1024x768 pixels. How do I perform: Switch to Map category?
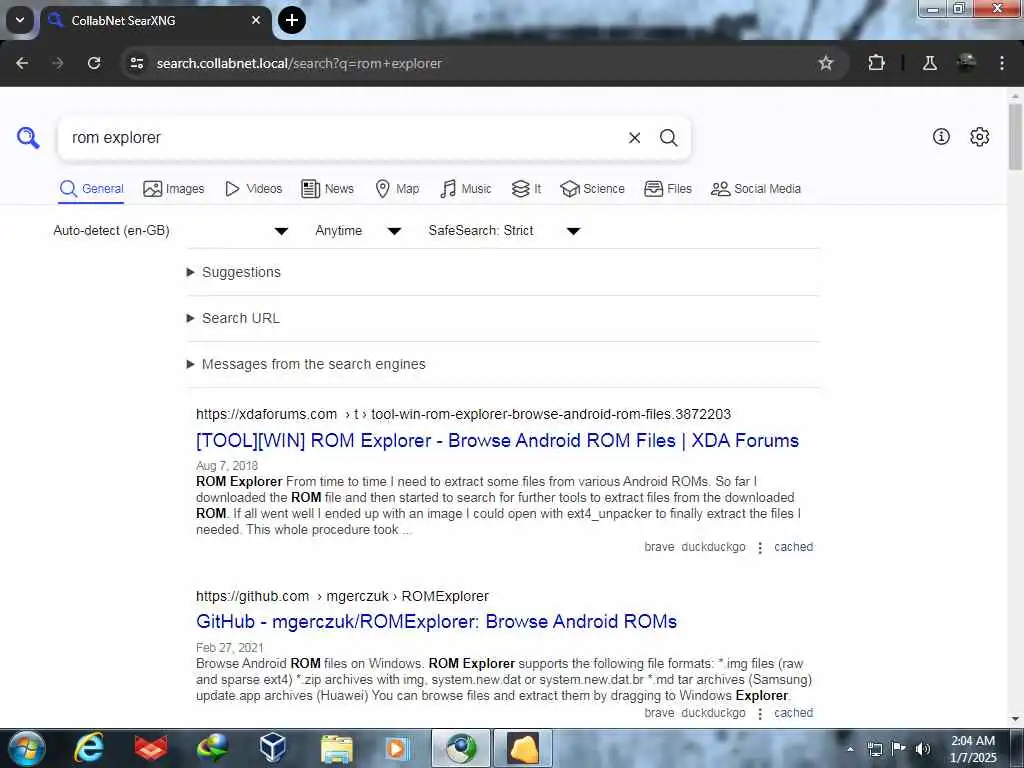(x=397, y=189)
